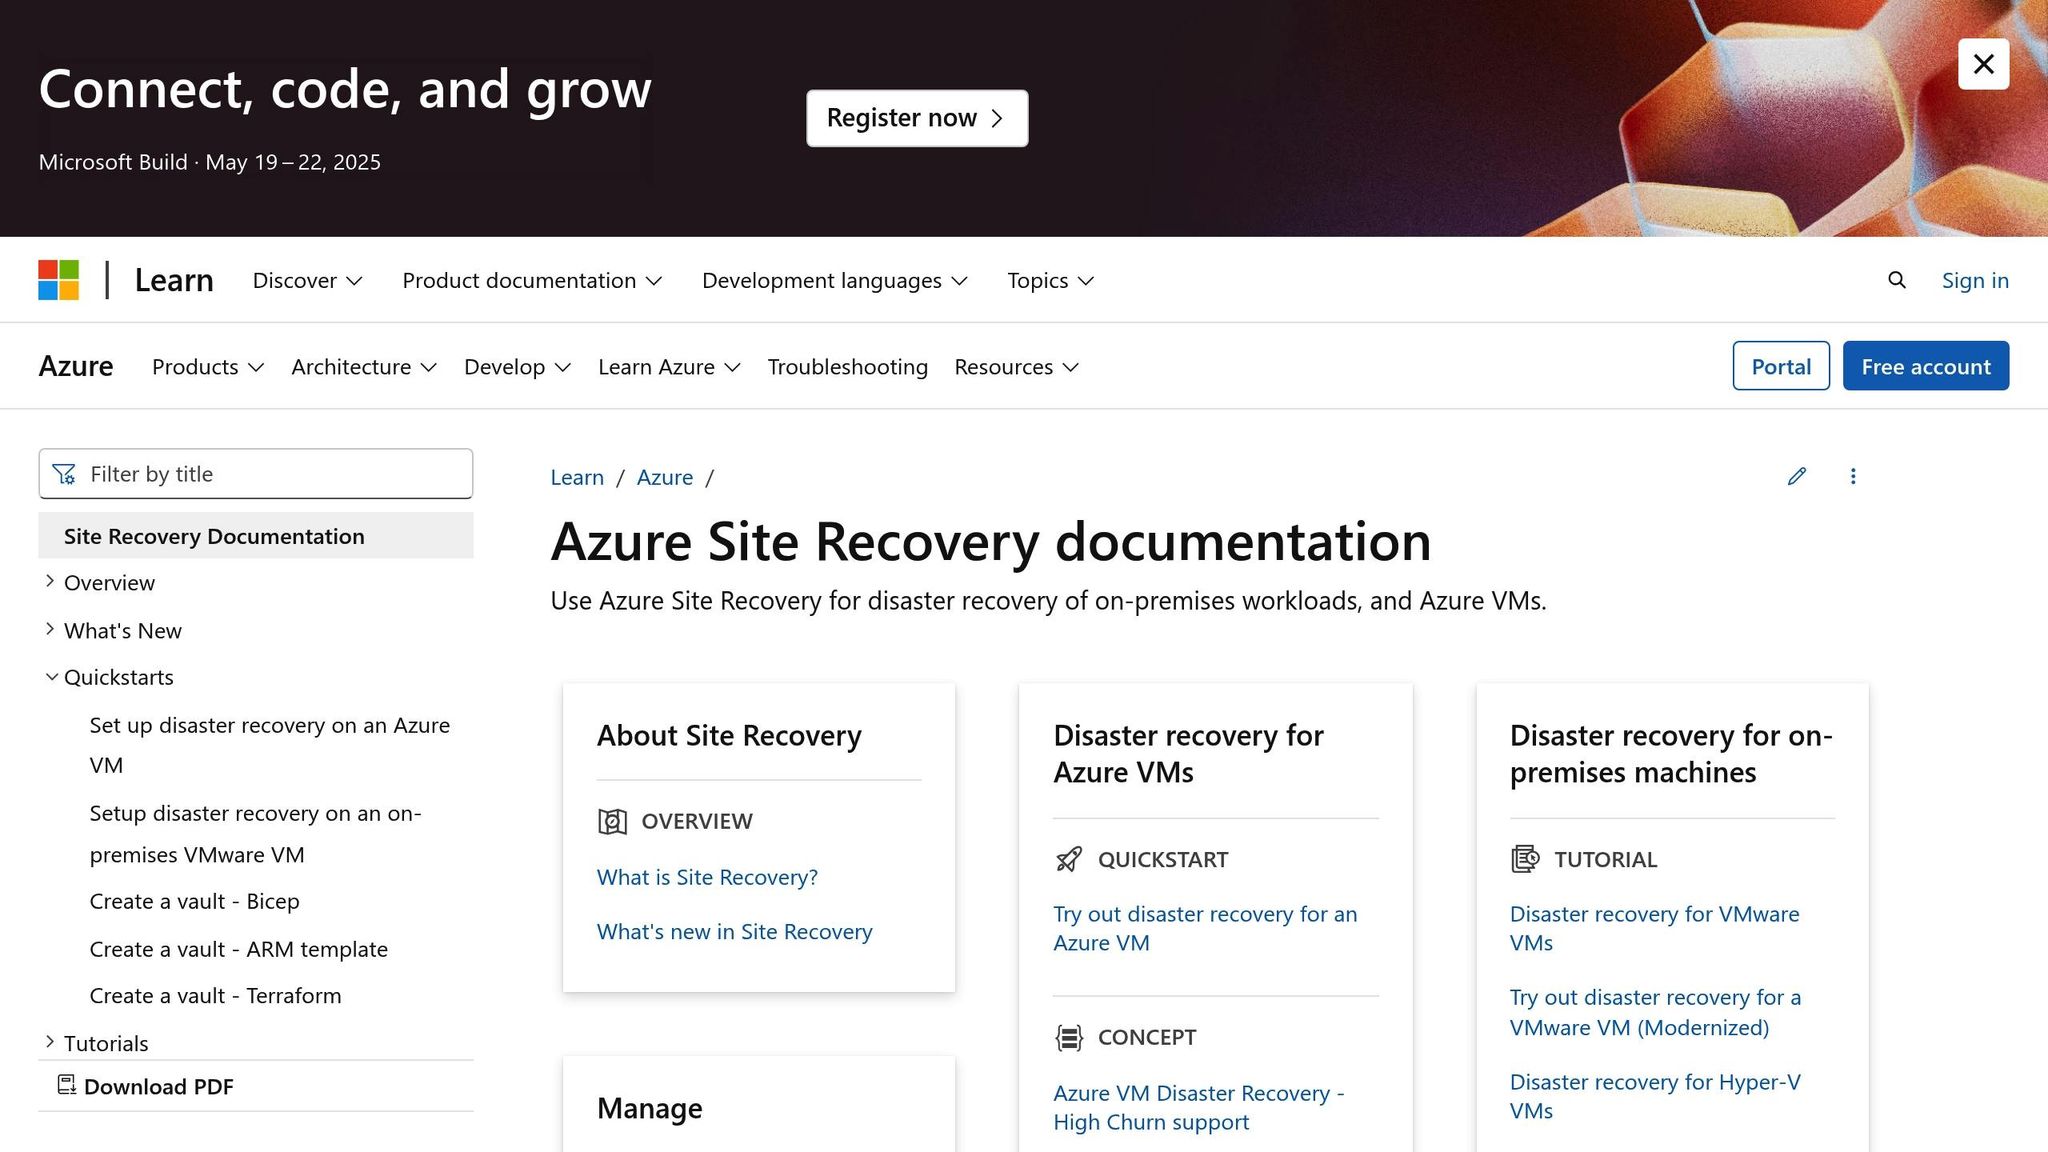Open Disaster recovery for VMware VMs link
The image size is (2048, 1152).
coord(1654,928)
